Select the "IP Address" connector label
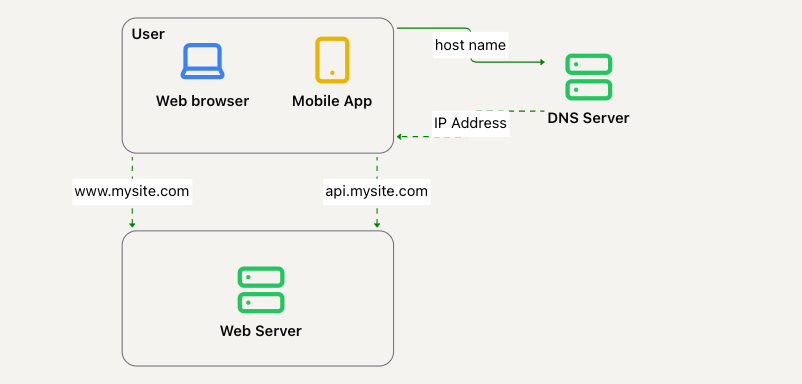 (x=471, y=123)
